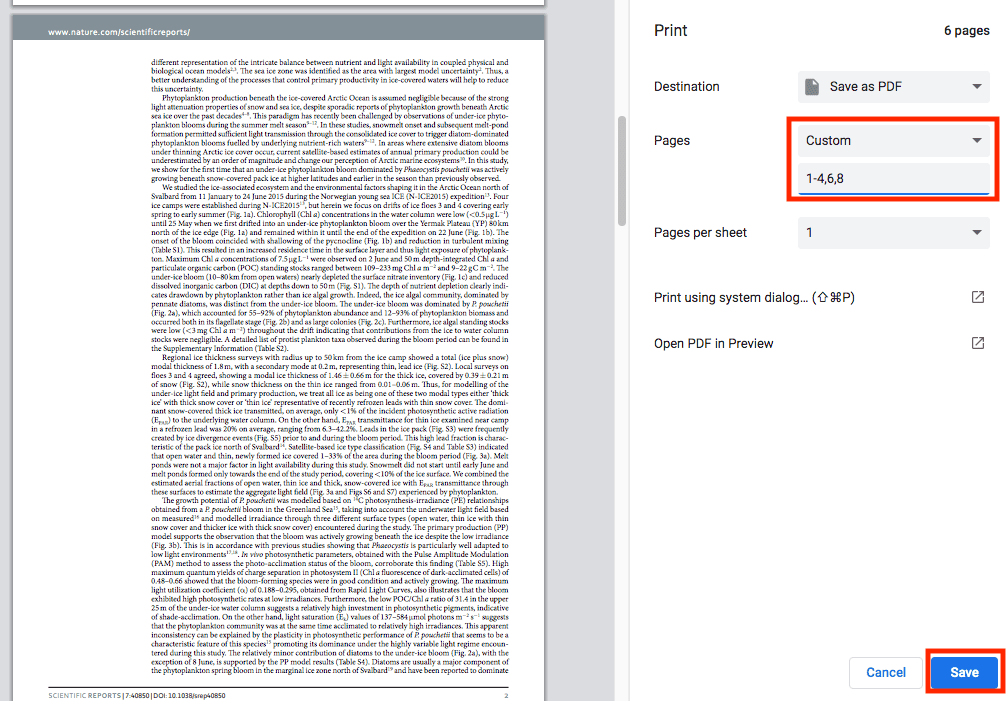Click the Print dialog heading
The image size is (1007, 701).
coord(670,31)
